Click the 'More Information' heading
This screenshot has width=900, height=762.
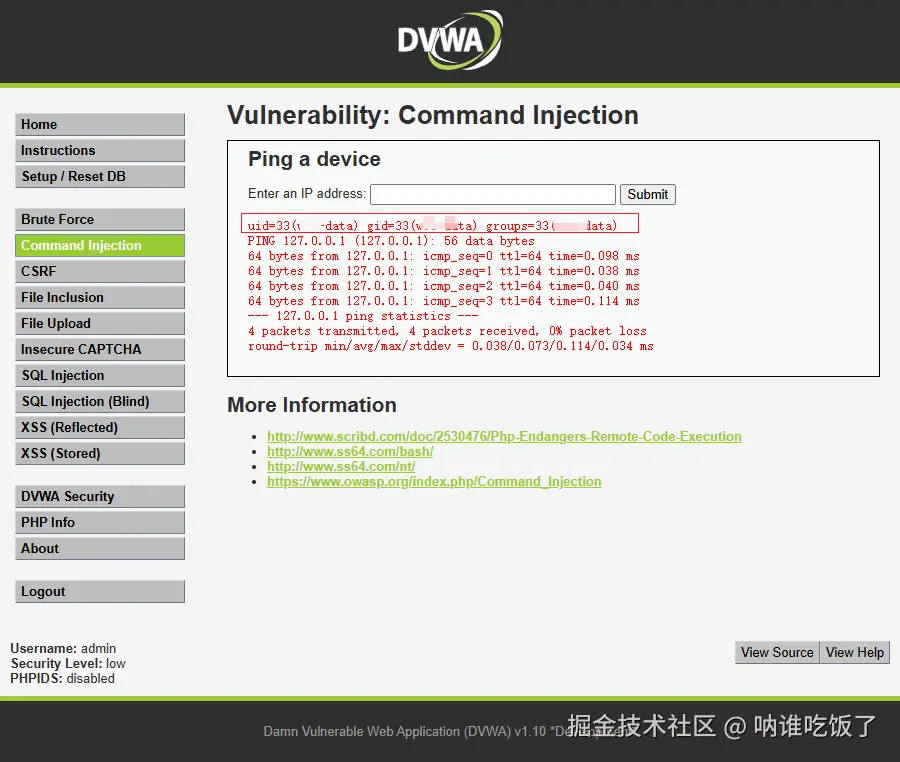[312, 405]
